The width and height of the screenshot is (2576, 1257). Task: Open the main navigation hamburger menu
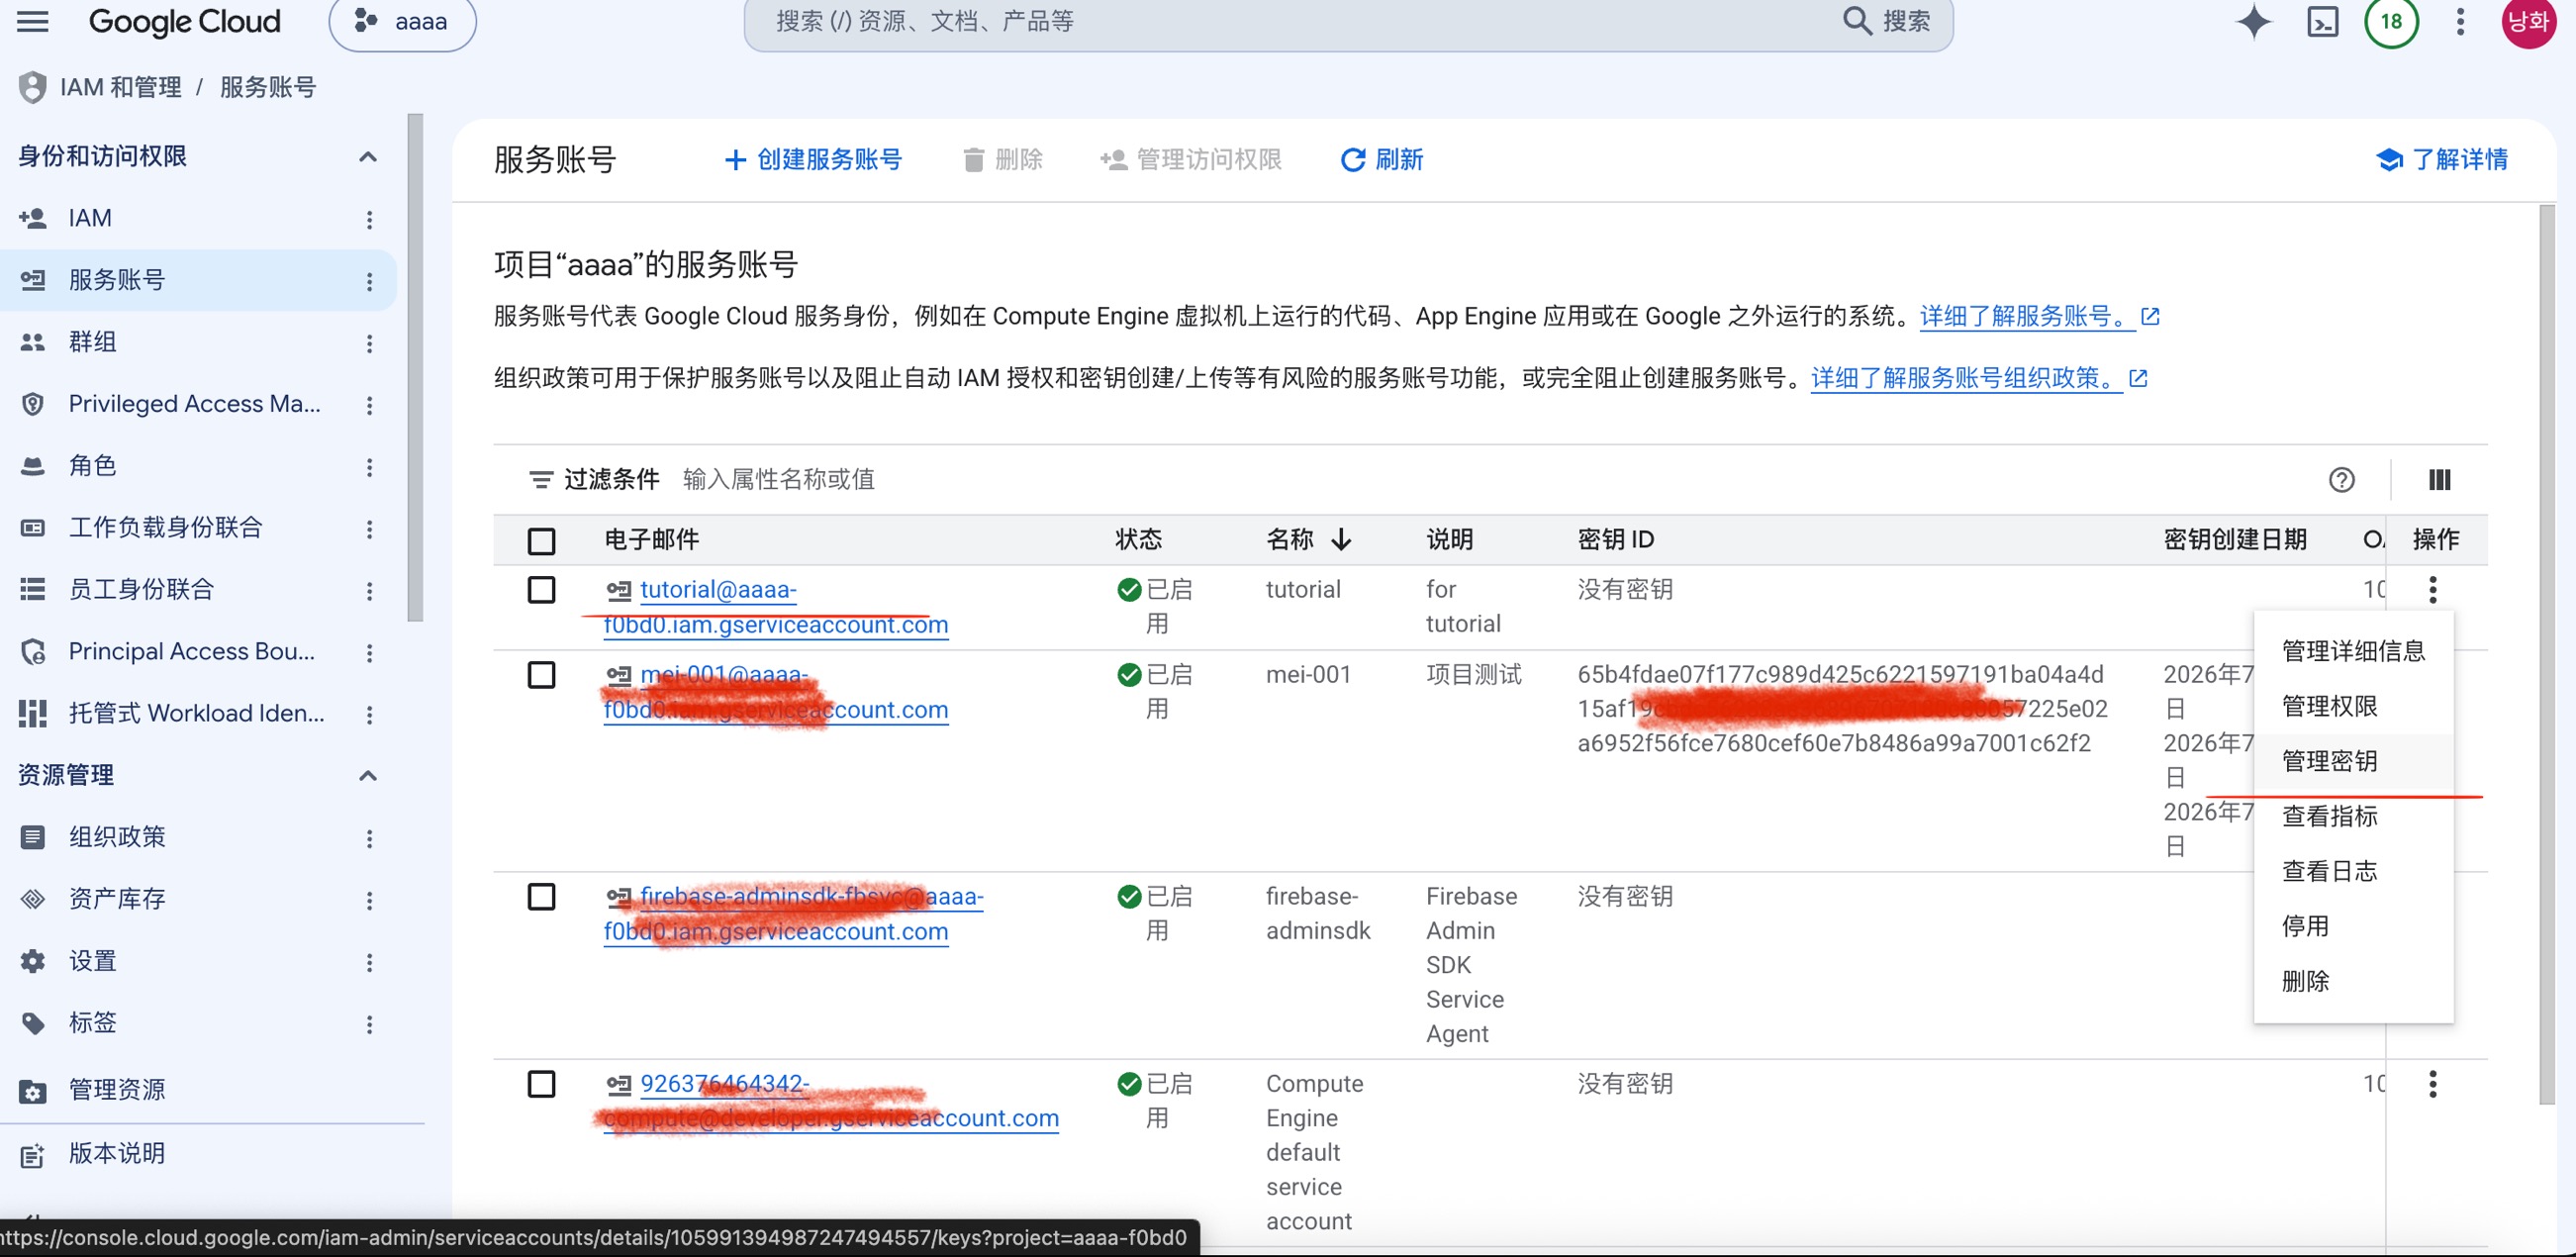click(32, 21)
